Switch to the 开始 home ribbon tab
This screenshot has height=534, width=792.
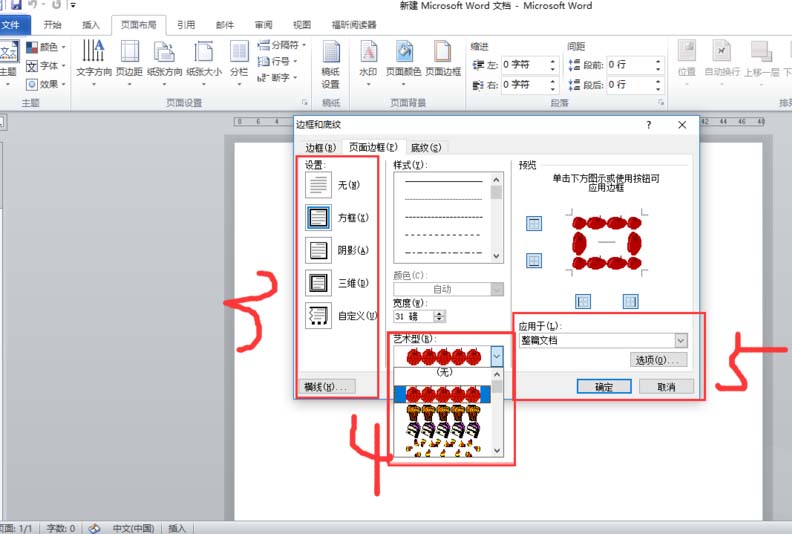52,25
